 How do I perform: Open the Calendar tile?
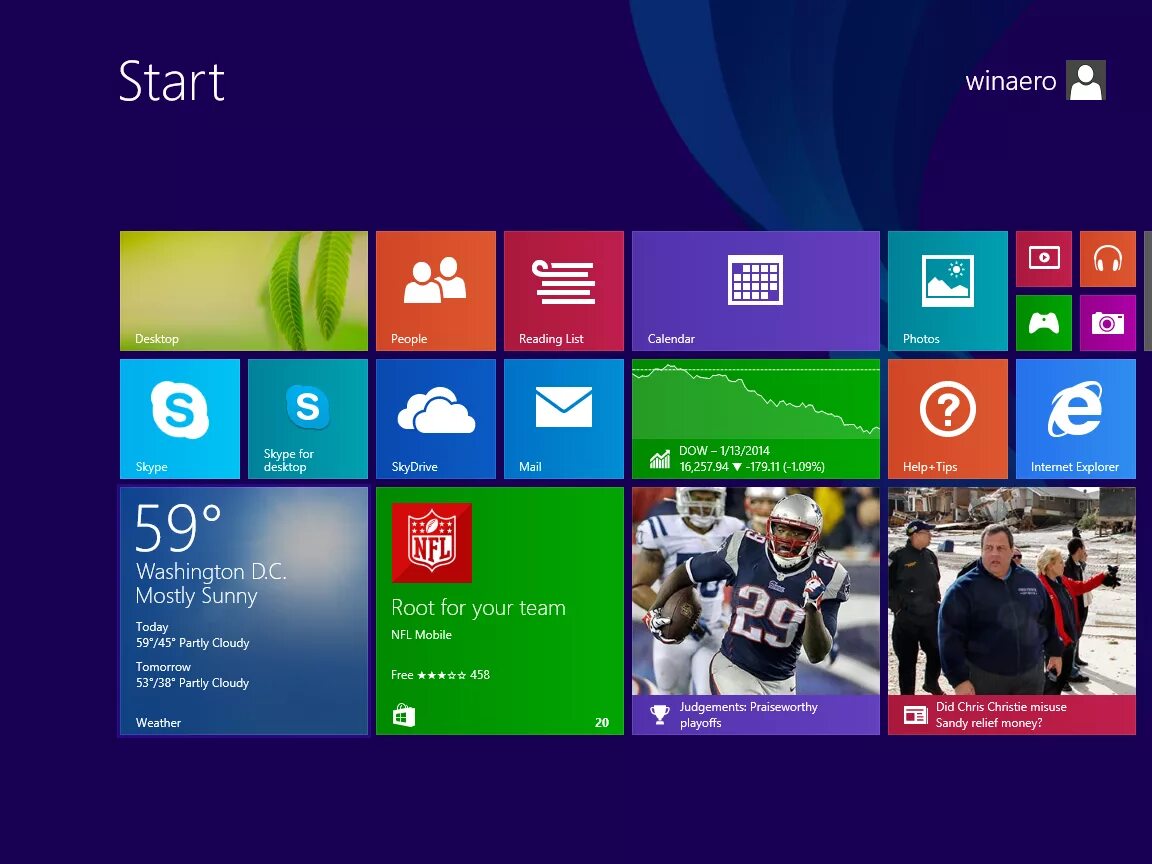click(x=755, y=291)
